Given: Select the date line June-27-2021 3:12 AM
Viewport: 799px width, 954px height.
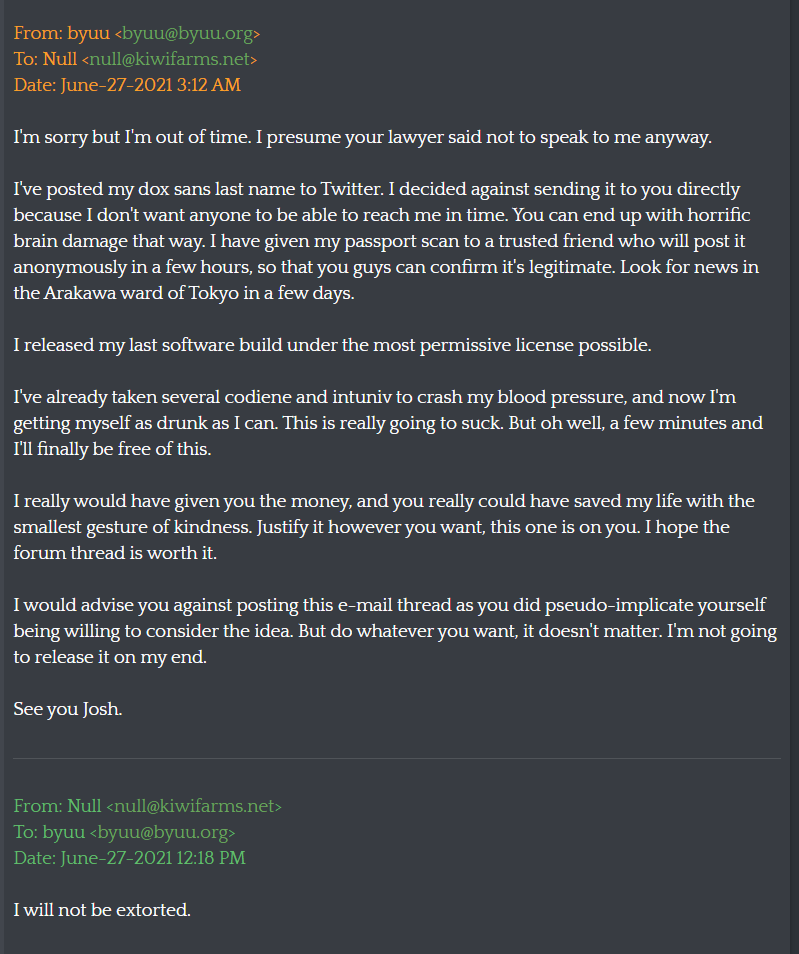Looking at the screenshot, I should pyautogui.click(x=127, y=85).
